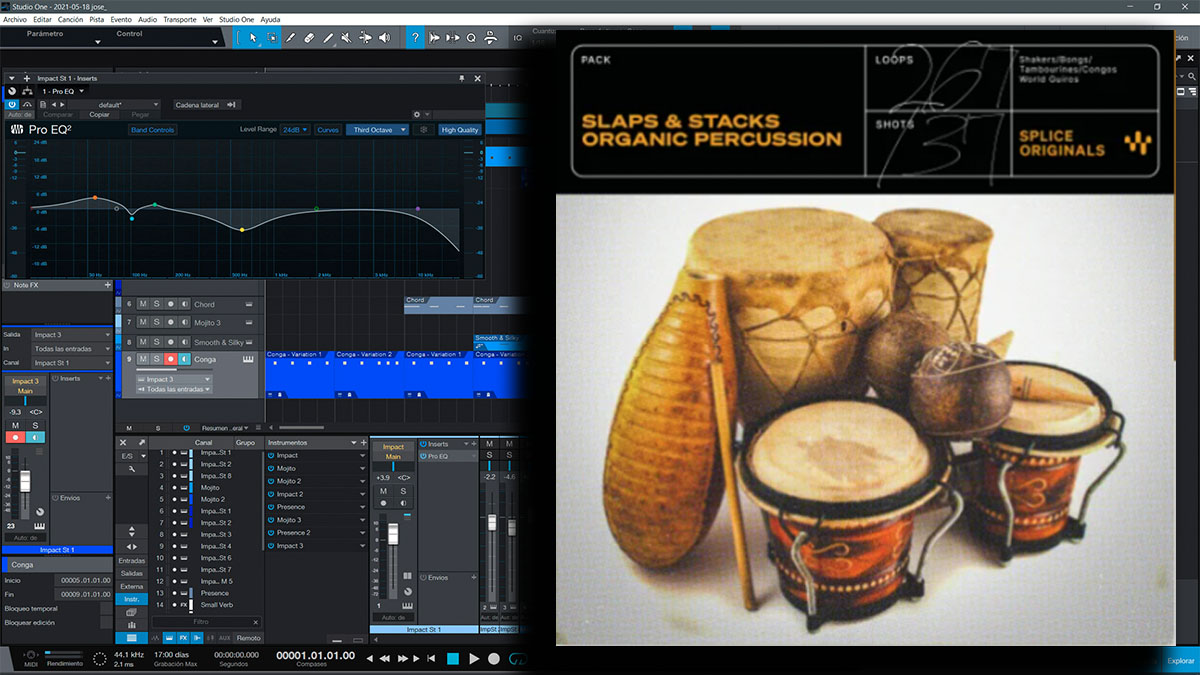The height and width of the screenshot is (675, 1200).
Task: Open the Editar menu
Action: pos(42,19)
